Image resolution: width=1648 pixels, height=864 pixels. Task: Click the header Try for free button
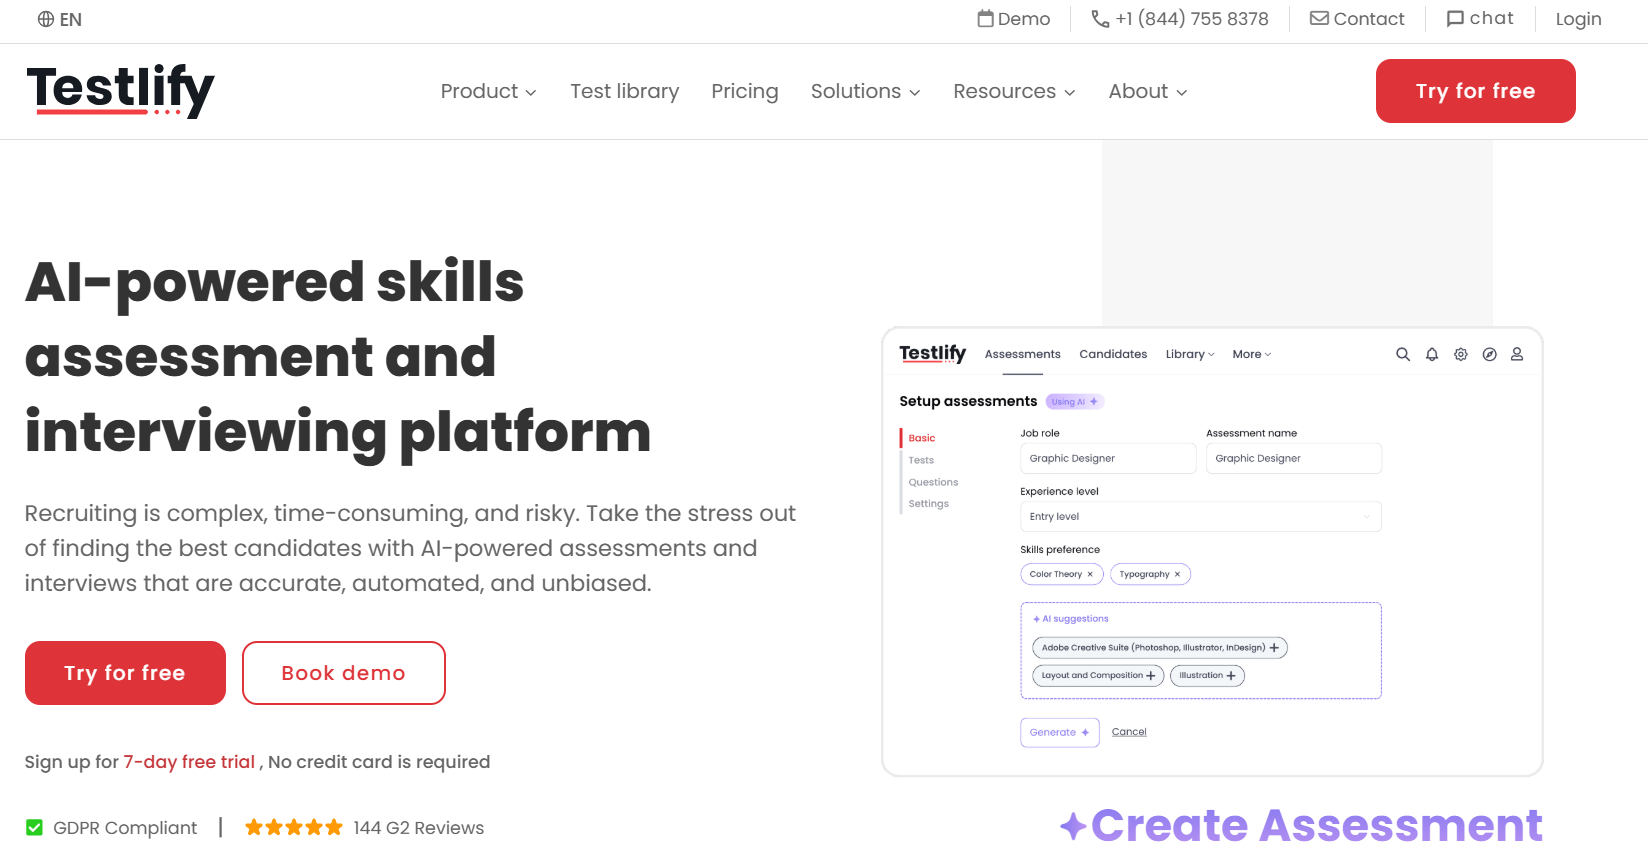coord(1476,91)
